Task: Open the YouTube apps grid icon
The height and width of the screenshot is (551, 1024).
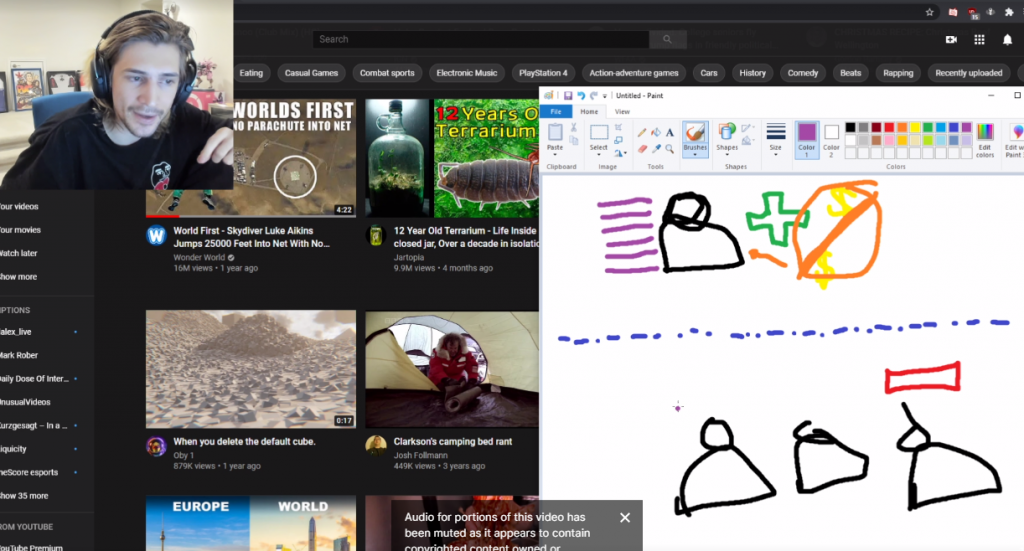Action: [x=979, y=40]
